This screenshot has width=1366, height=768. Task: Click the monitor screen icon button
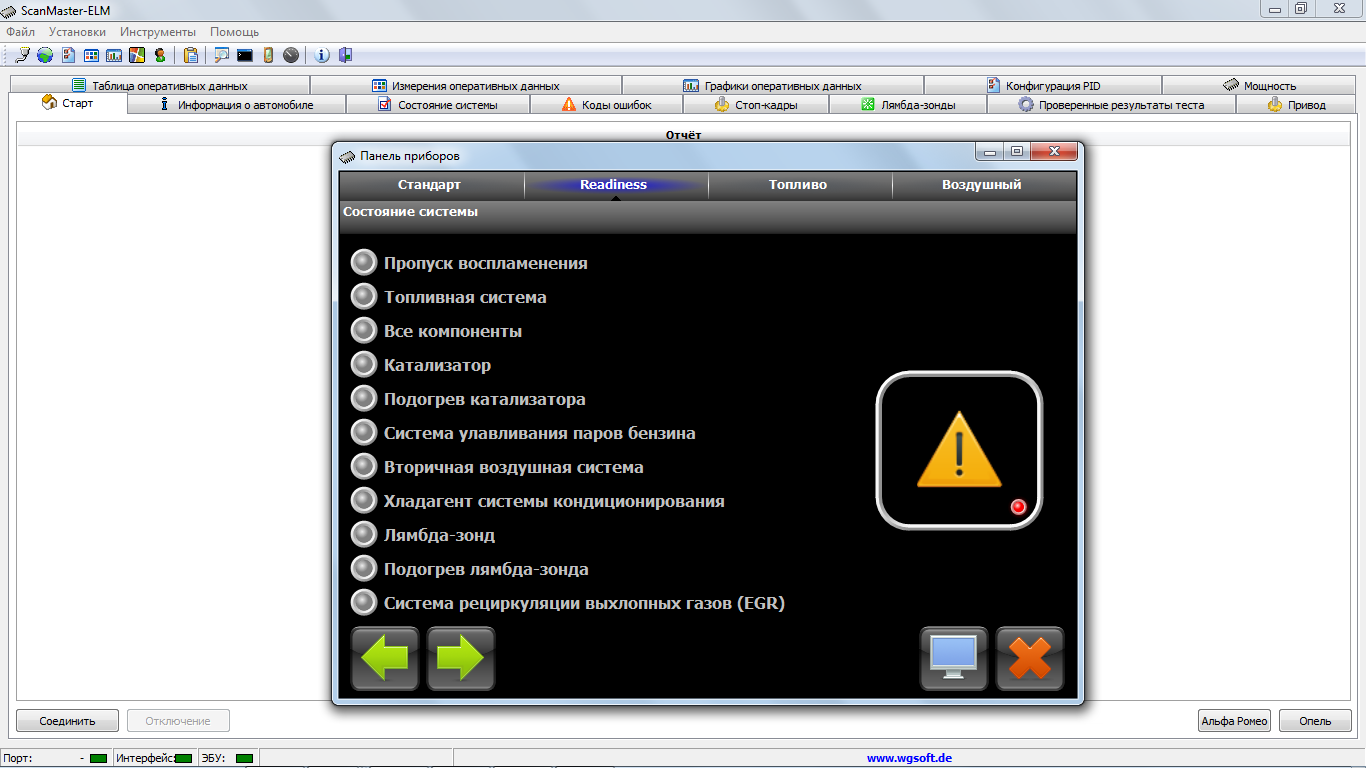[953, 658]
